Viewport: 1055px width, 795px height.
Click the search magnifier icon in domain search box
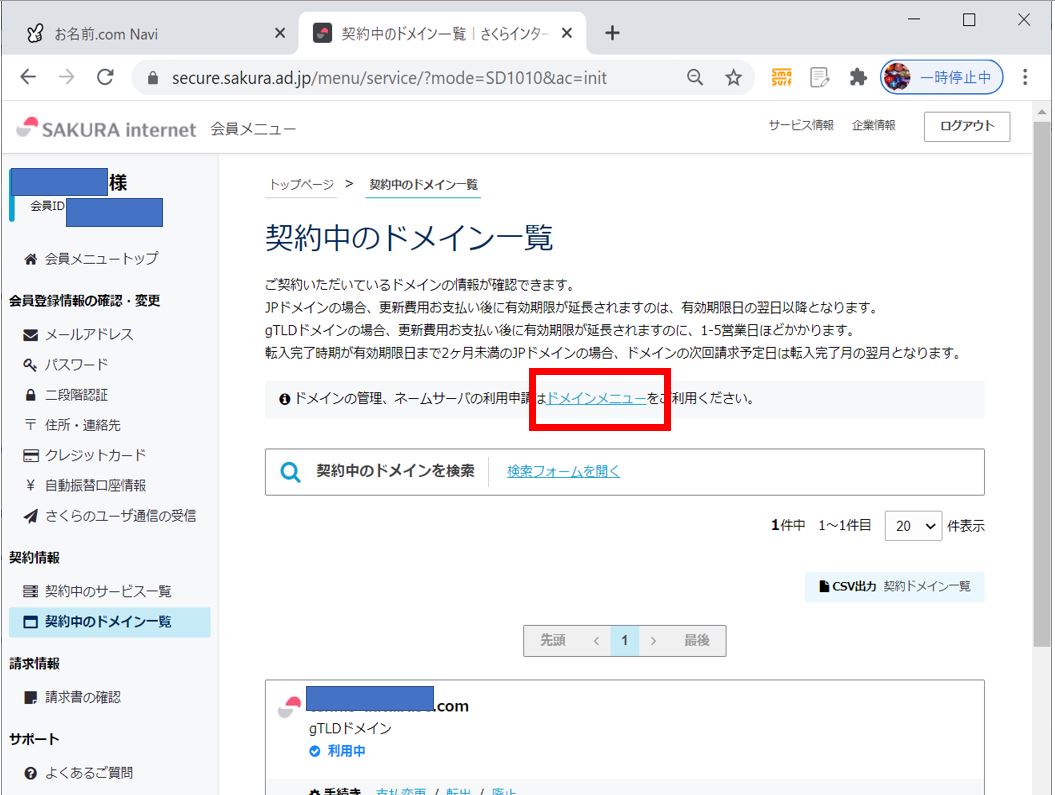[x=290, y=471]
